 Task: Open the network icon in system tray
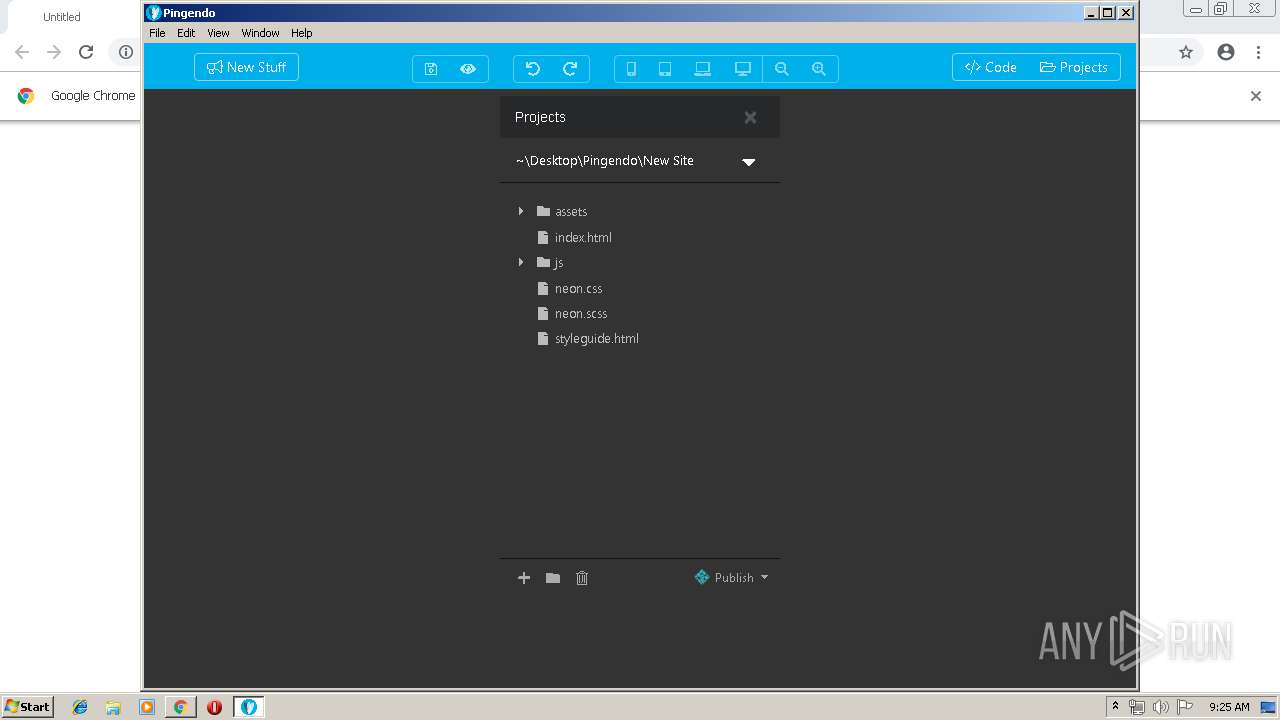(x=1137, y=707)
